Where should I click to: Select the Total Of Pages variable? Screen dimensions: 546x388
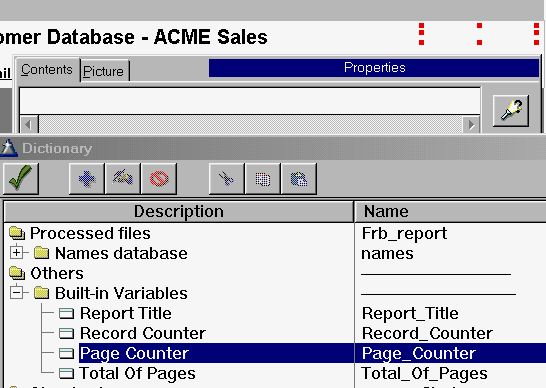pyautogui.click(x=137, y=373)
